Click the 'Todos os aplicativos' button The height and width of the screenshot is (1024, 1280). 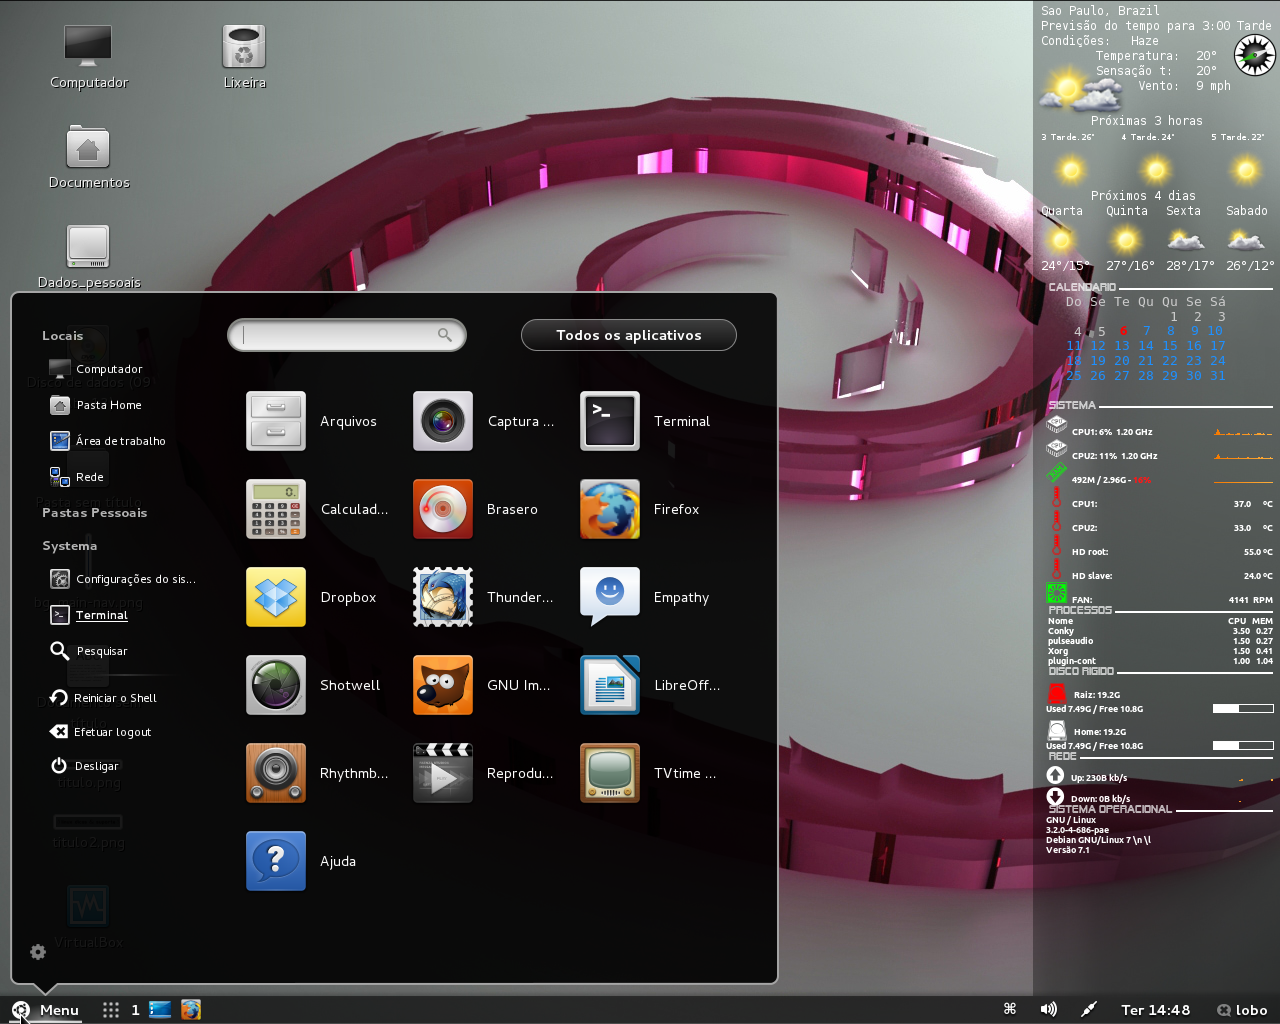coord(628,335)
